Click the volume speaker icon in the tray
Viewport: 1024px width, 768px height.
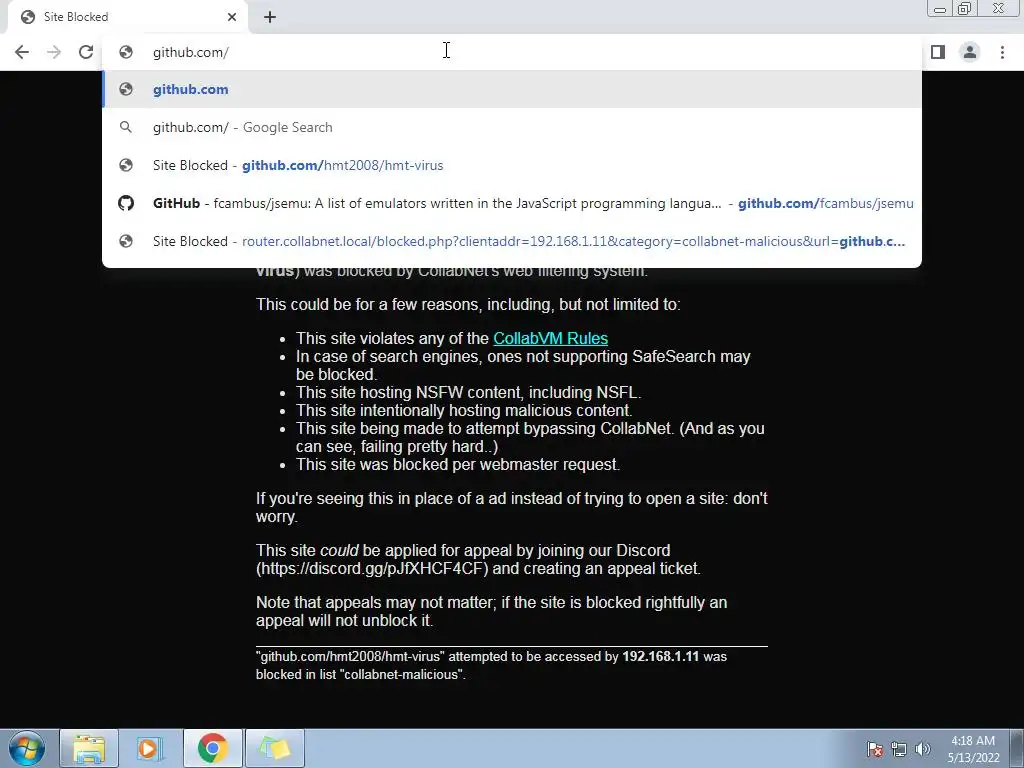click(x=923, y=749)
